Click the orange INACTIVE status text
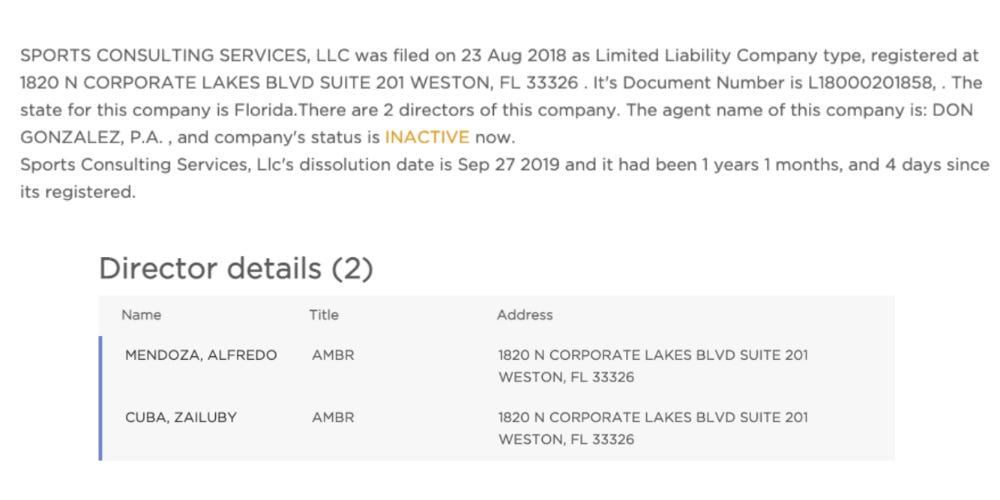This screenshot has width=1000, height=500. [x=427, y=137]
